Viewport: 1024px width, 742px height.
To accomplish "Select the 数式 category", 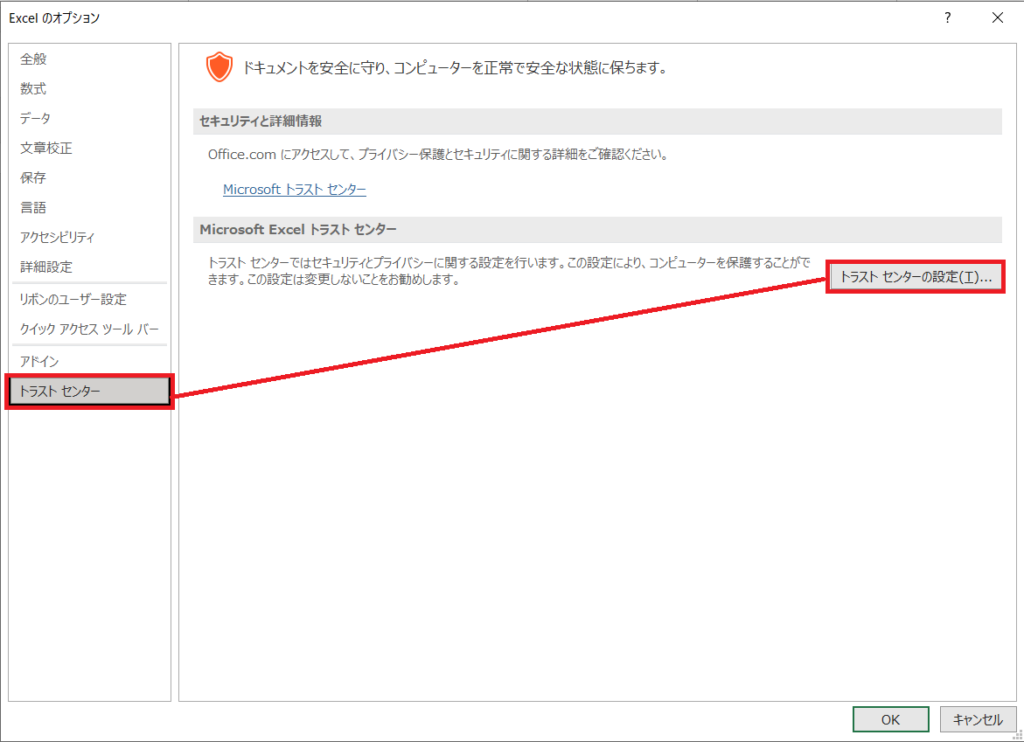I will pos(33,89).
